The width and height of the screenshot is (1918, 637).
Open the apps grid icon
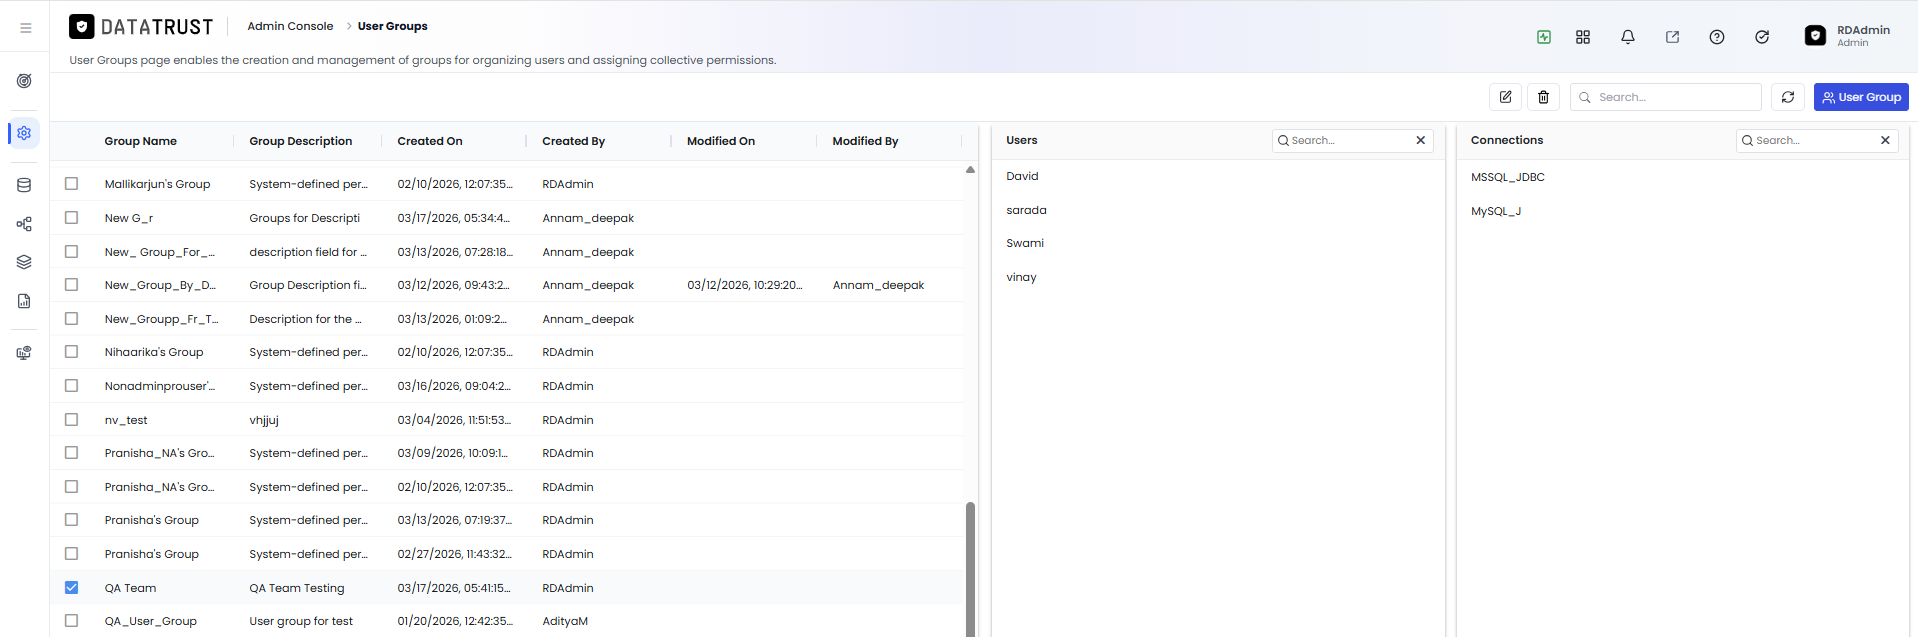click(x=1583, y=37)
